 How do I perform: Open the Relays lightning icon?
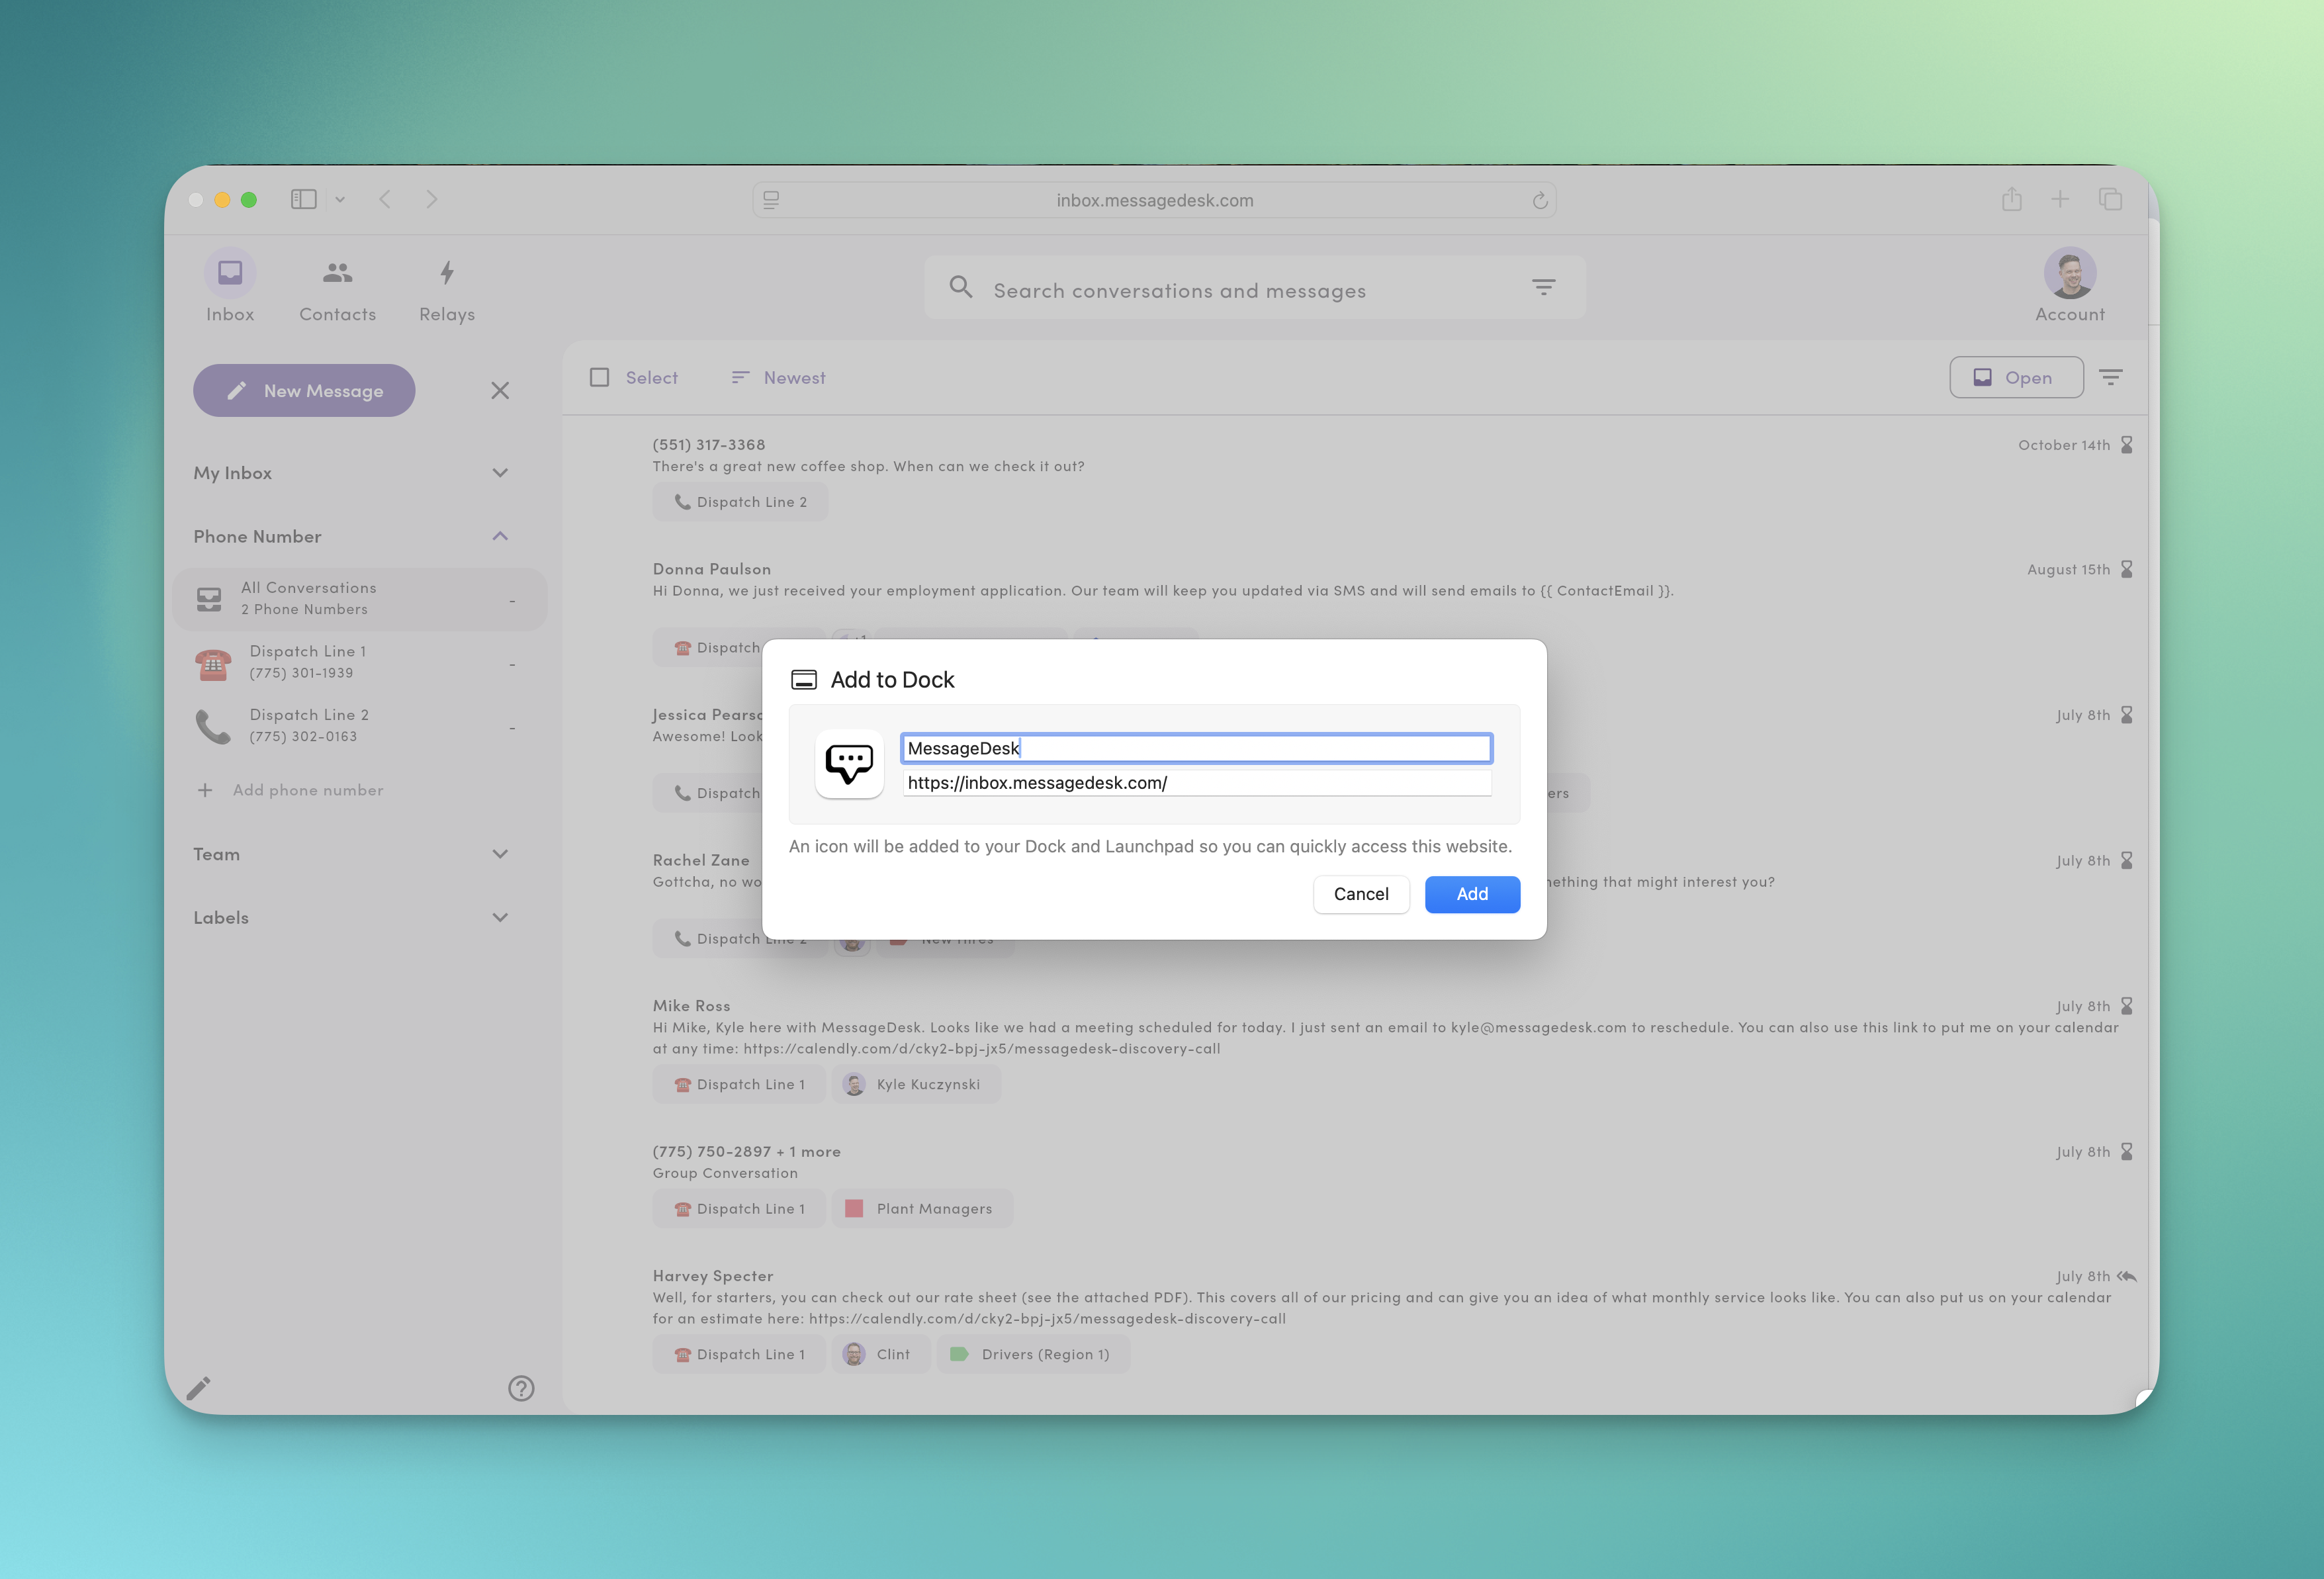click(447, 273)
